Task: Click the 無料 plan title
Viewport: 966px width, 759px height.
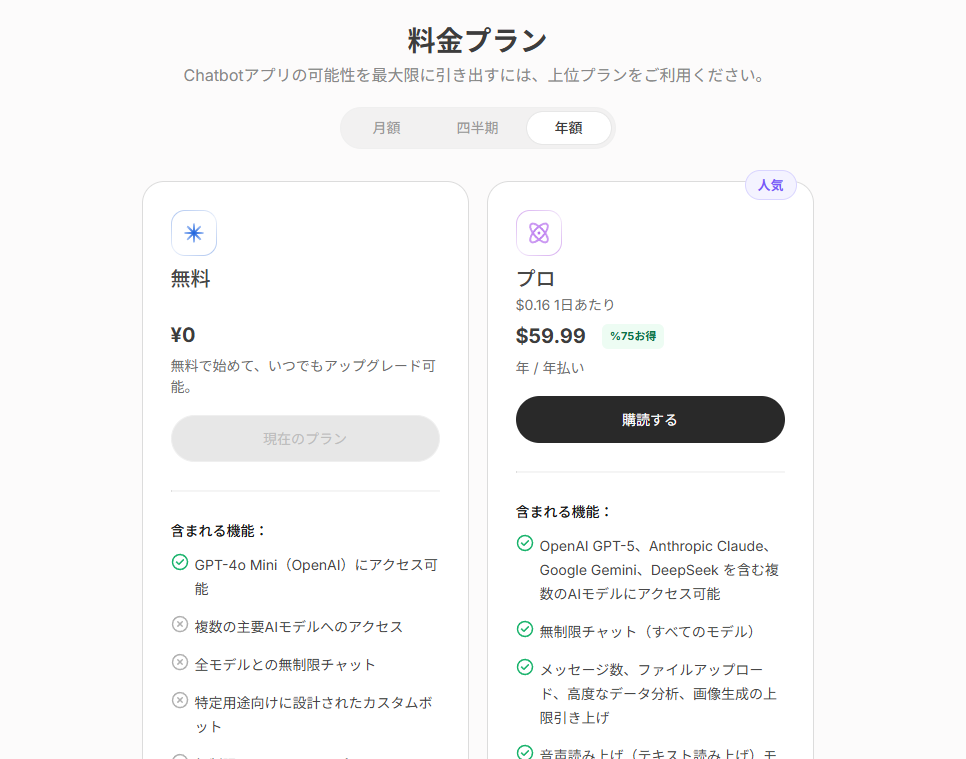Action: tap(190, 279)
